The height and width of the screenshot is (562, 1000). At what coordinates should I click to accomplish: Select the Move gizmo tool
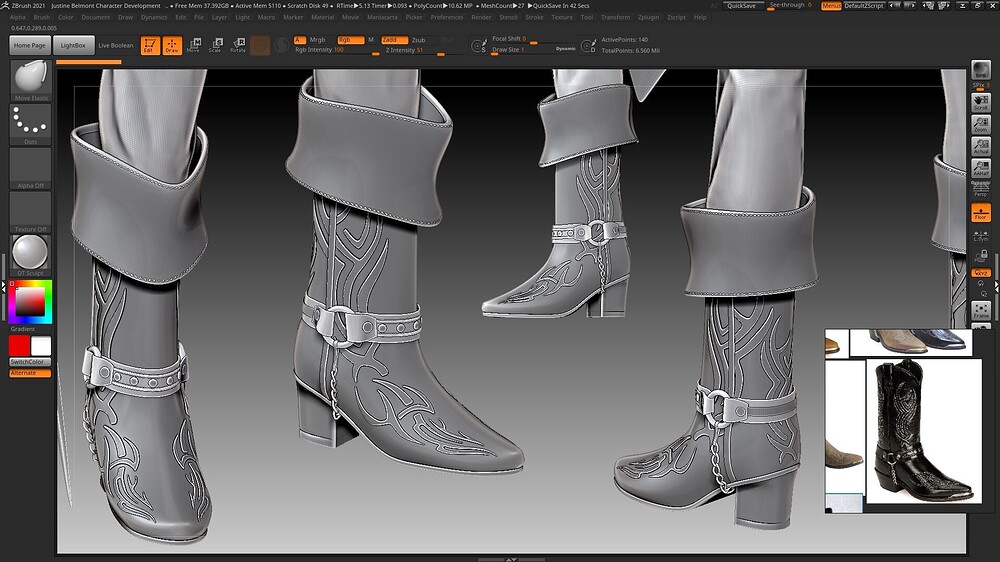coord(194,45)
